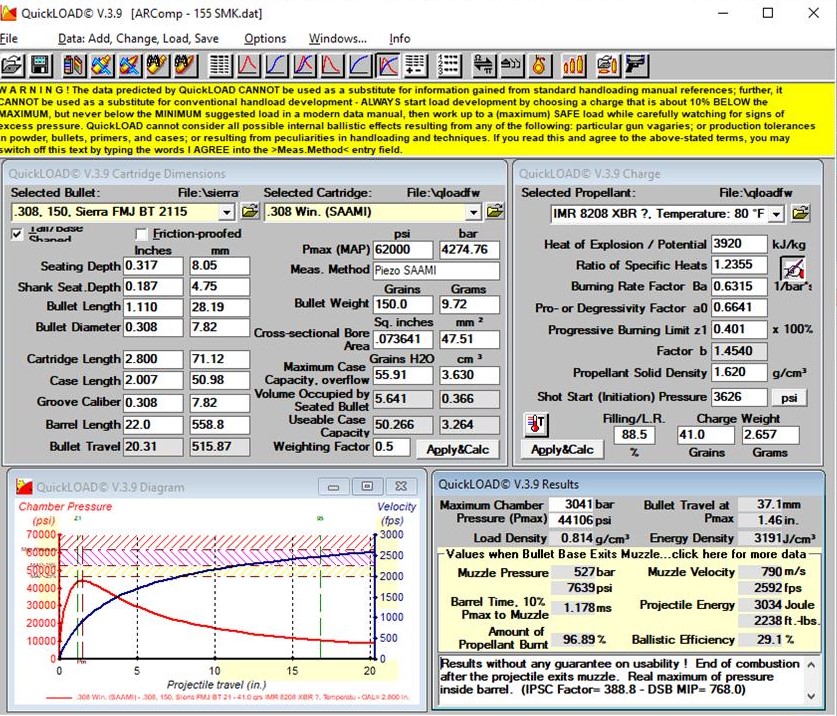Click the arrow-and-chevrons icon left of flask
Image resolution: width=837 pixels, height=716 pixels.
pyautogui.click(x=511, y=65)
